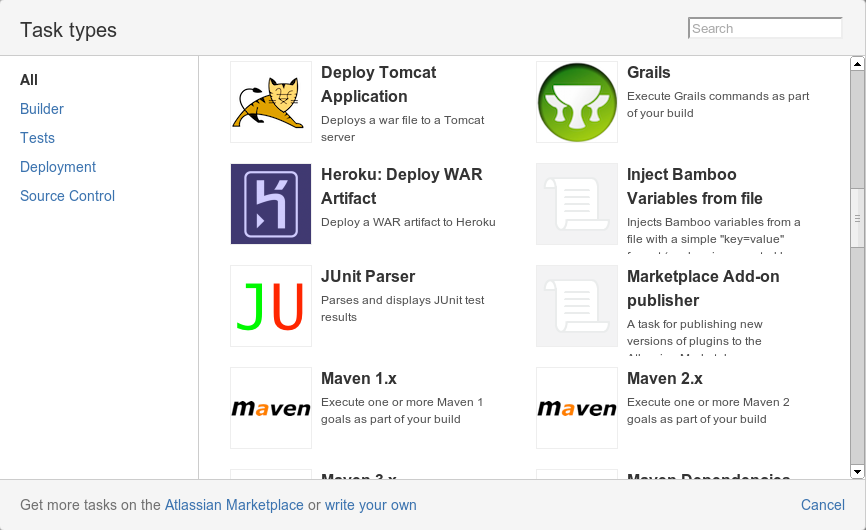Click 'Execute one or more Maven 2 goals' text

(708, 411)
